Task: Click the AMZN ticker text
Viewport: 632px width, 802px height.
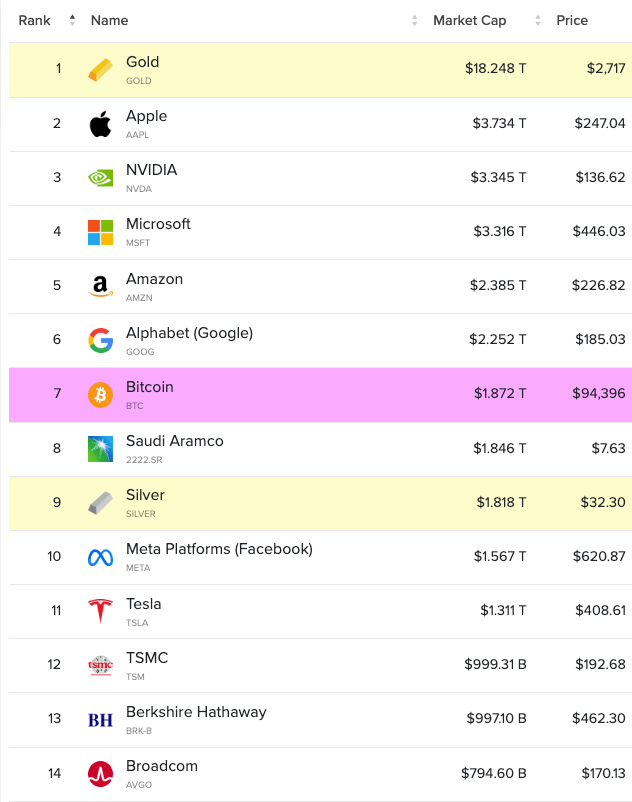Action: (139, 298)
